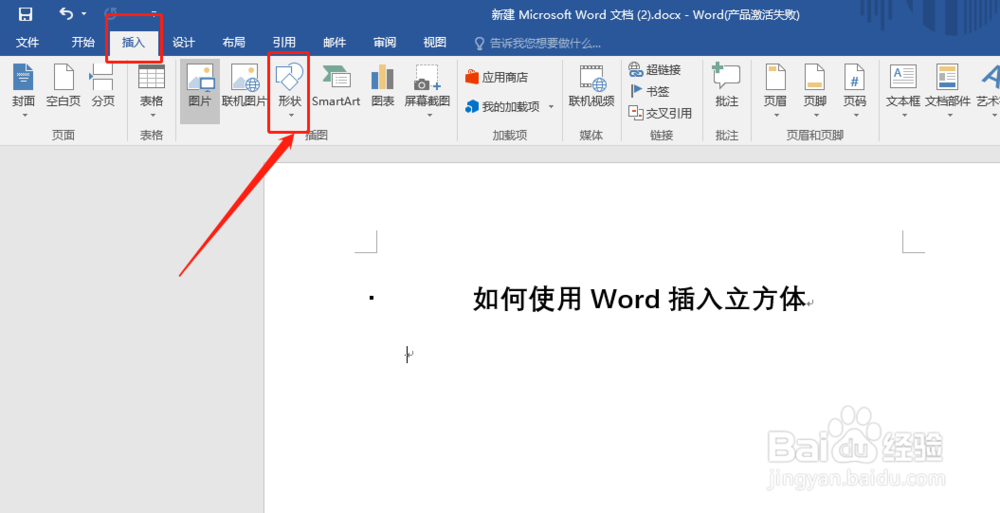Open the 页眉 header dropdown
The height and width of the screenshot is (513, 1000).
tap(776, 90)
